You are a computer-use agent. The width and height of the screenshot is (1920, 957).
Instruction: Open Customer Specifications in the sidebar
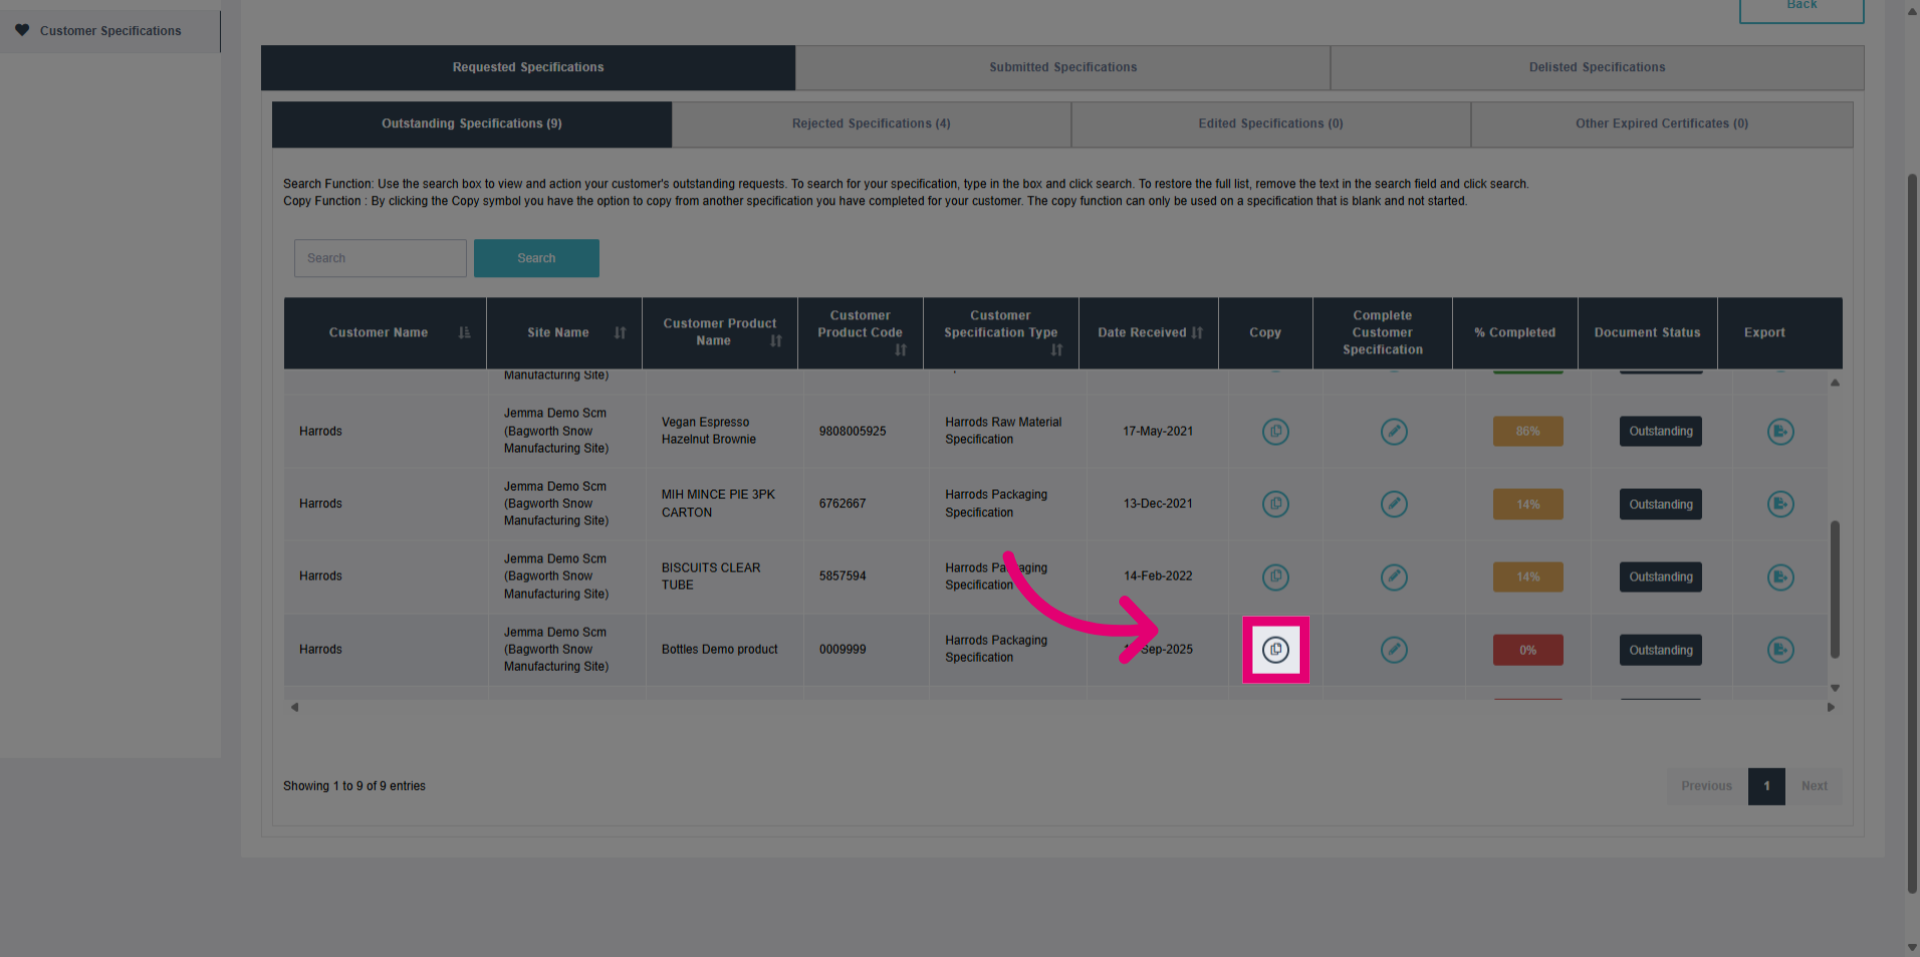coord(110,31)
